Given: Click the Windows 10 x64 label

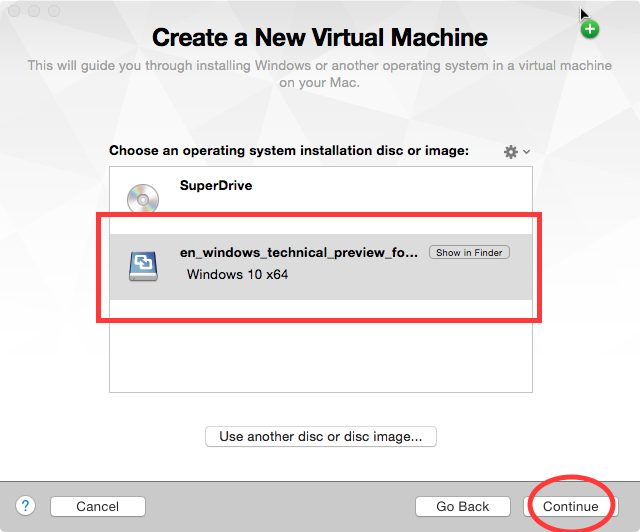Looking at the screenshot, I should 238,274.
